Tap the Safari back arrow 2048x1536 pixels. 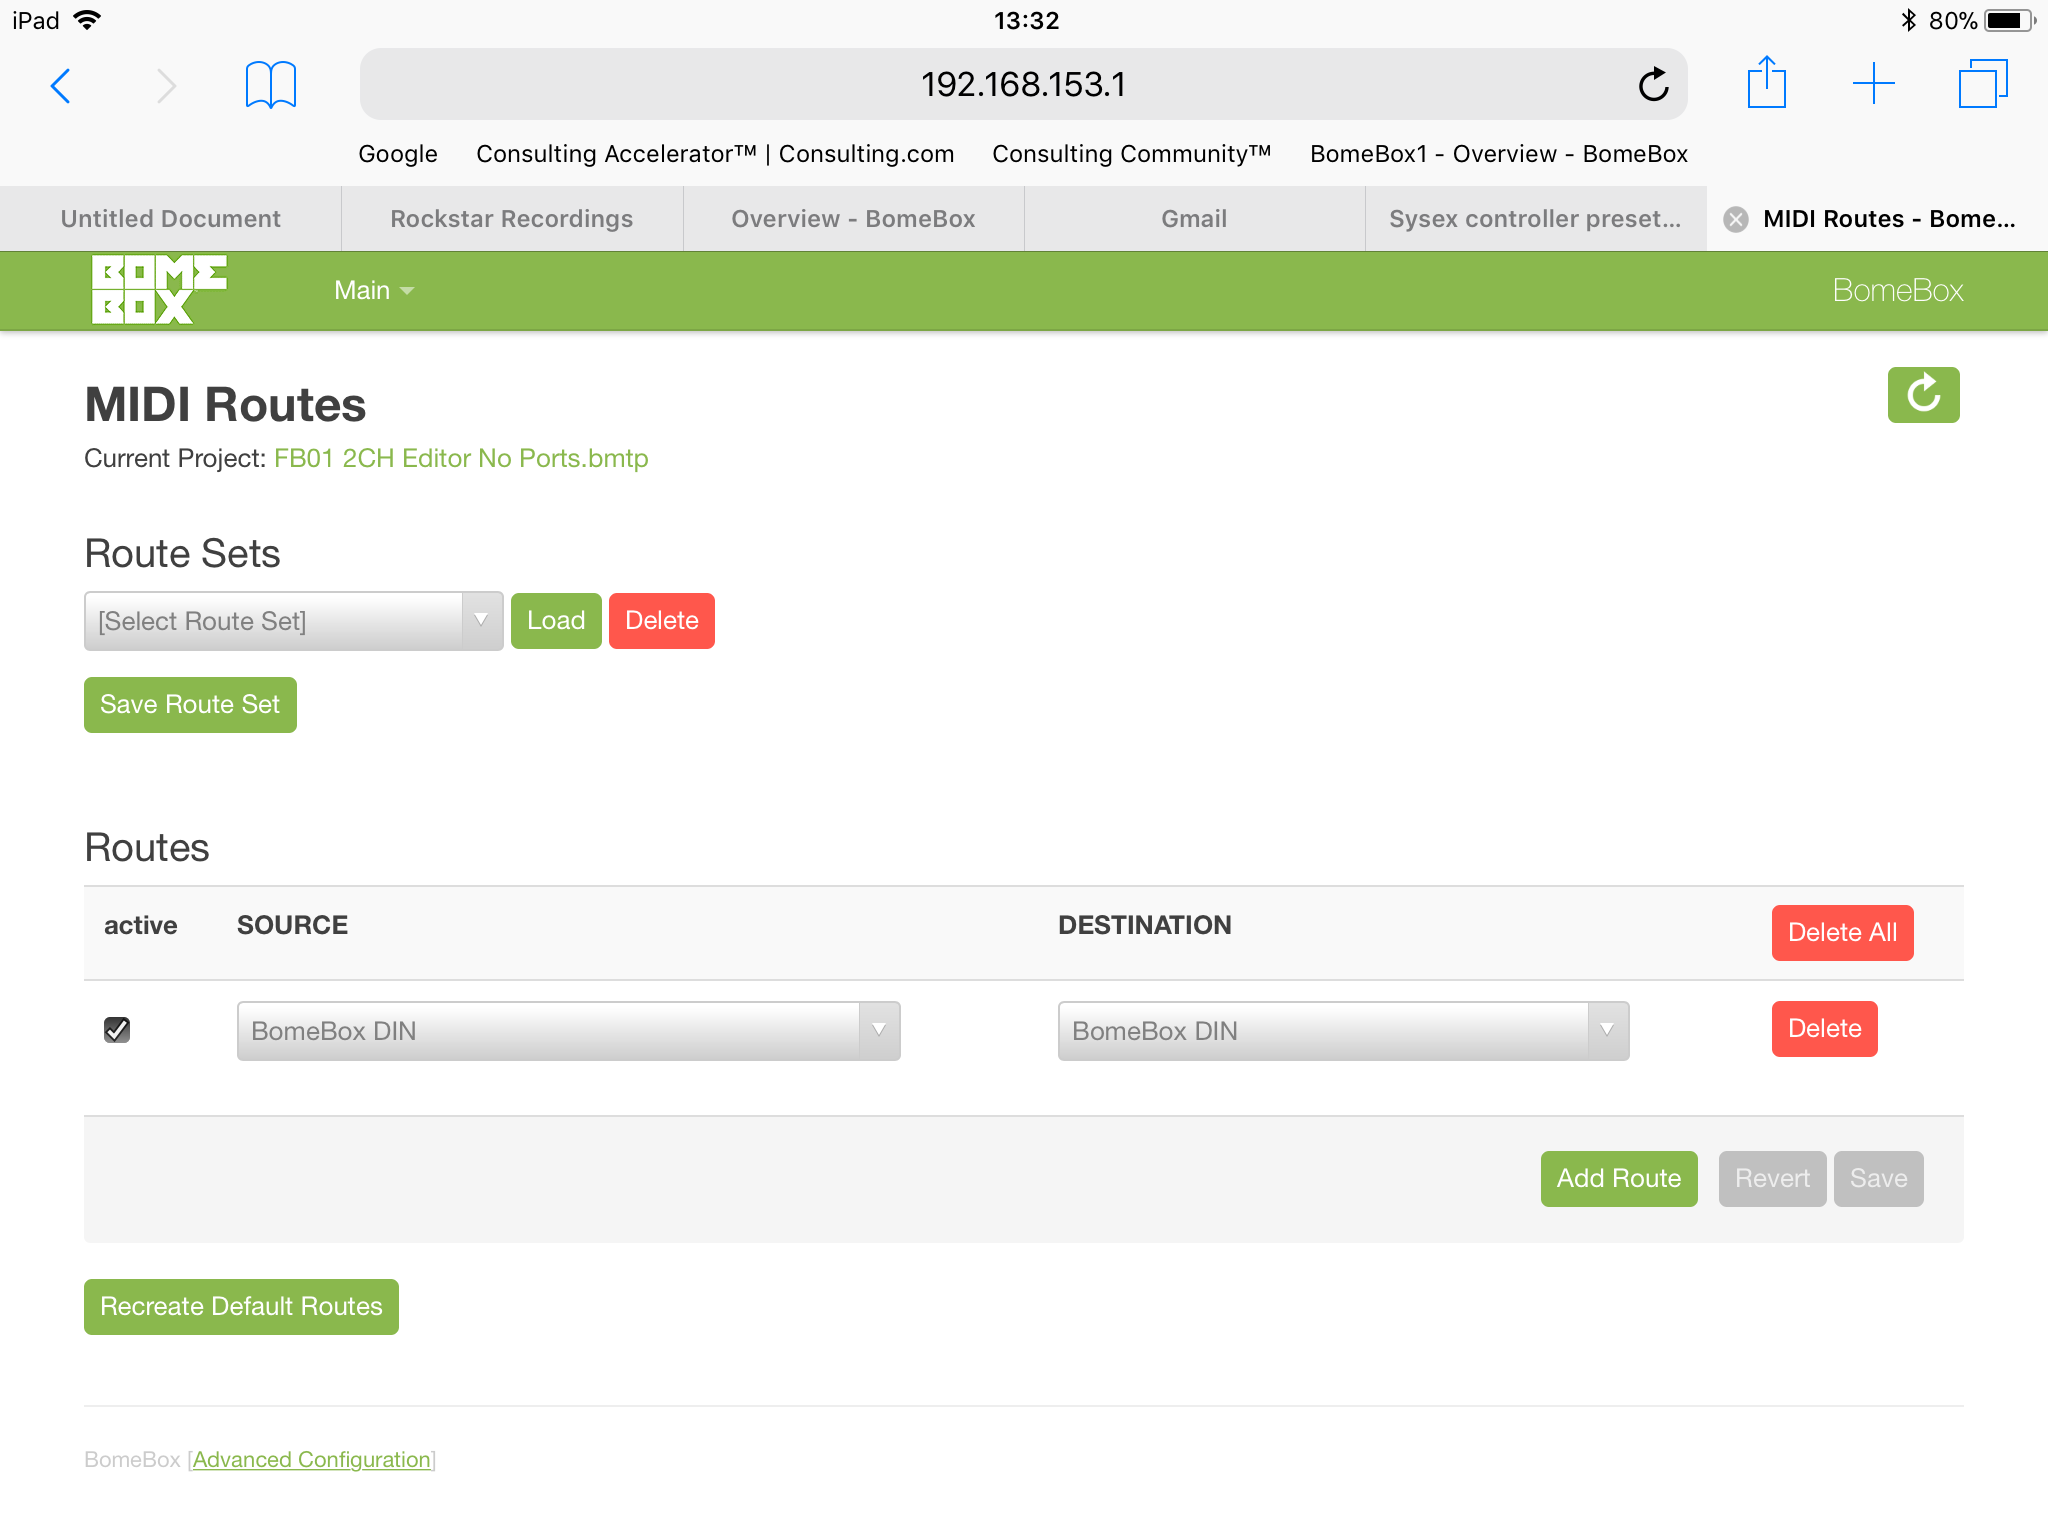click(61, 86)
